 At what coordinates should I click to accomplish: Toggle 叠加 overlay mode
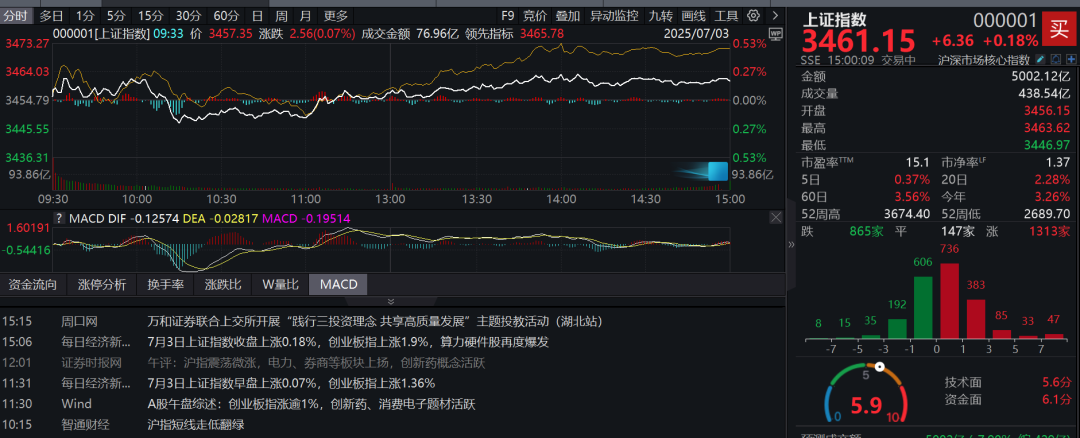[x=567, y=16]
